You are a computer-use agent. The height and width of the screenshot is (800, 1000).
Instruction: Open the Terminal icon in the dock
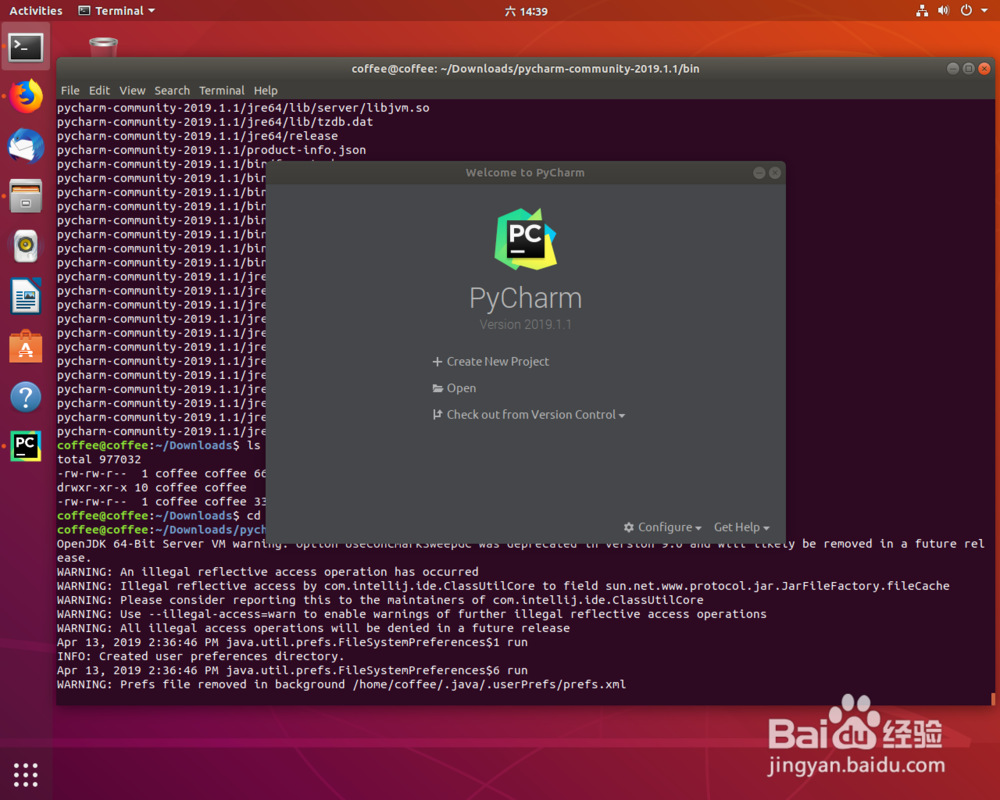pos(26,47)
